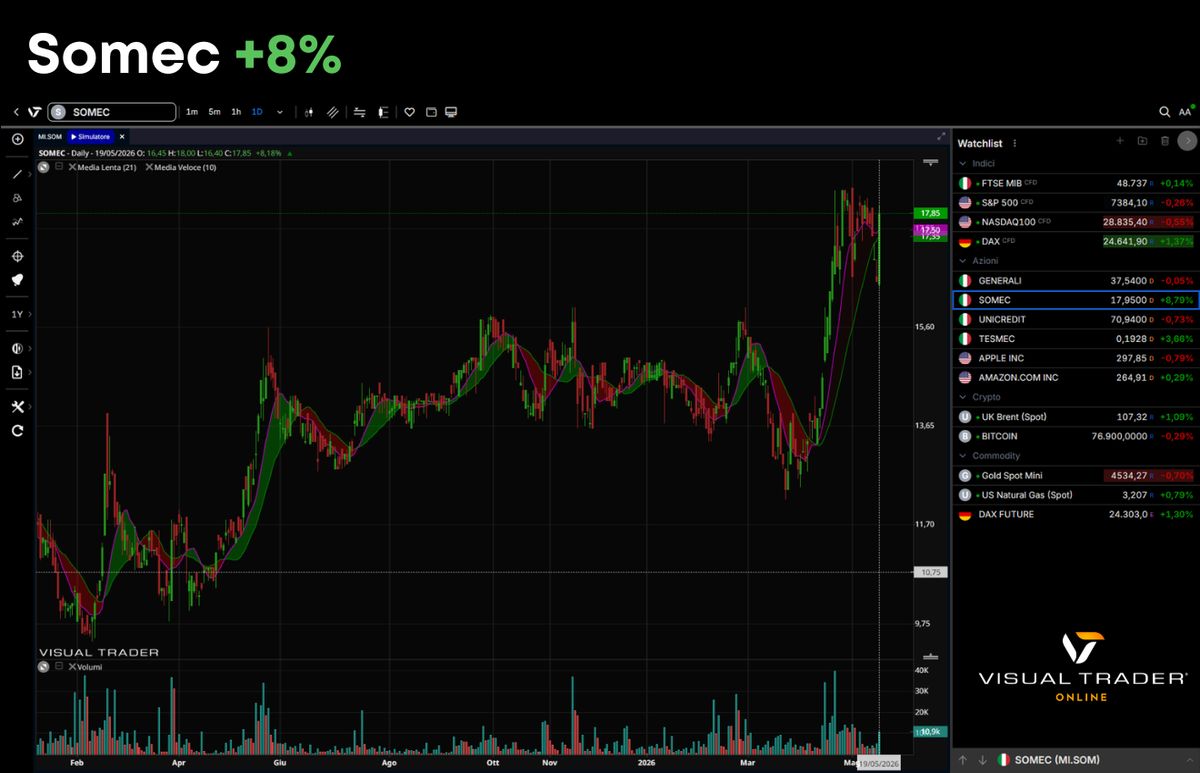1200x773 pixels.
Task: Switch to the MI.SOM chart tab
Action: (x=49, y=136)
